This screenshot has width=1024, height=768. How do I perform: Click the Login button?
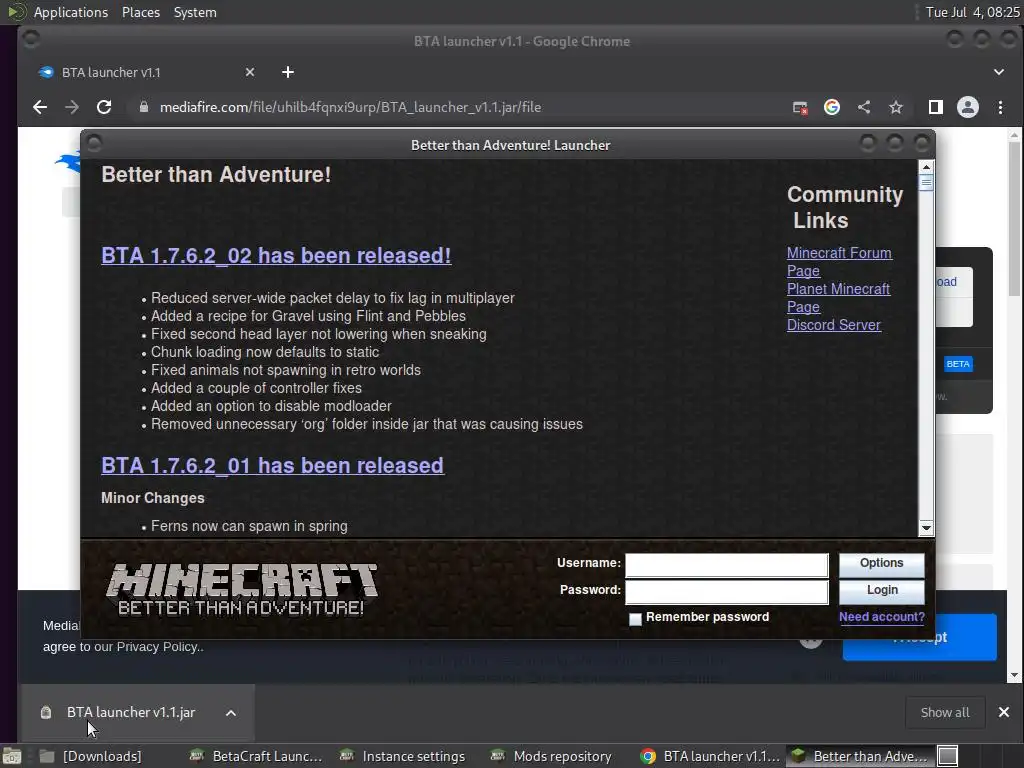coord(881,590)
